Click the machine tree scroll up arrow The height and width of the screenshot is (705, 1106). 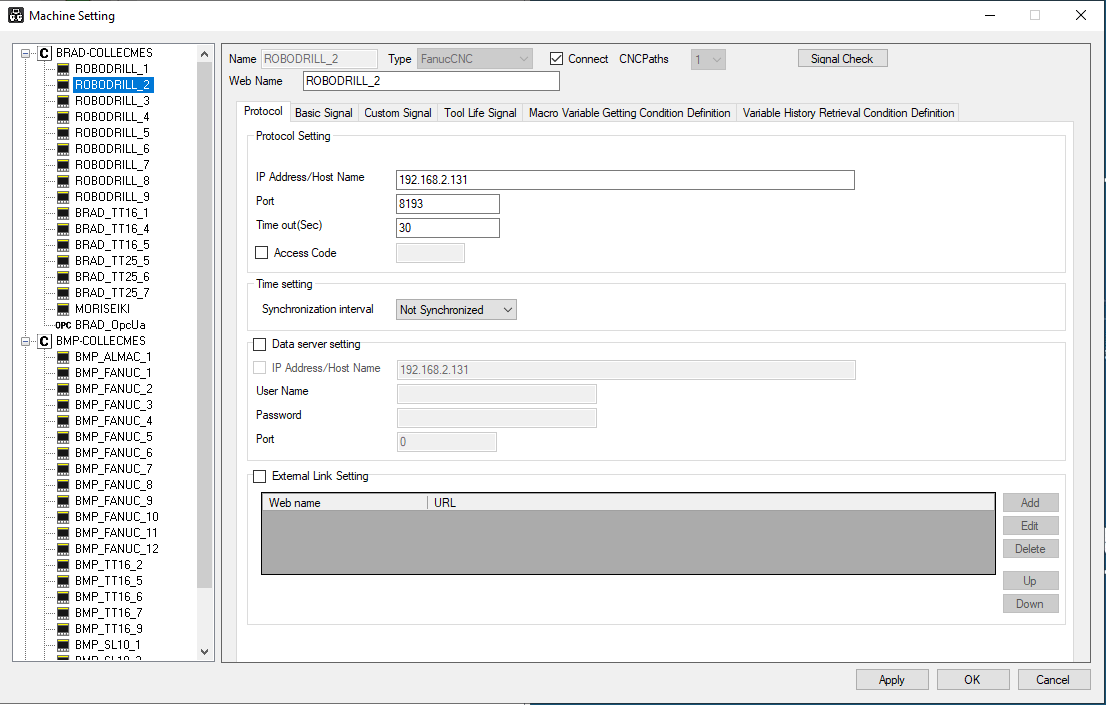(x=205, y=54)
